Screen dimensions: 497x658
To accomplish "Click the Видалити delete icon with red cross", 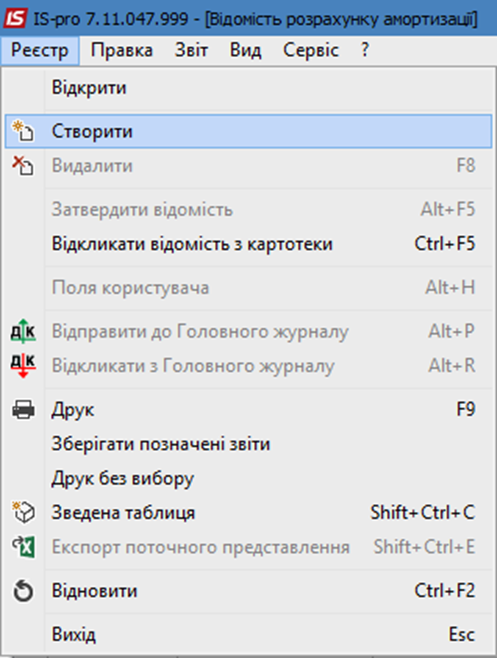I will [23, 166].
